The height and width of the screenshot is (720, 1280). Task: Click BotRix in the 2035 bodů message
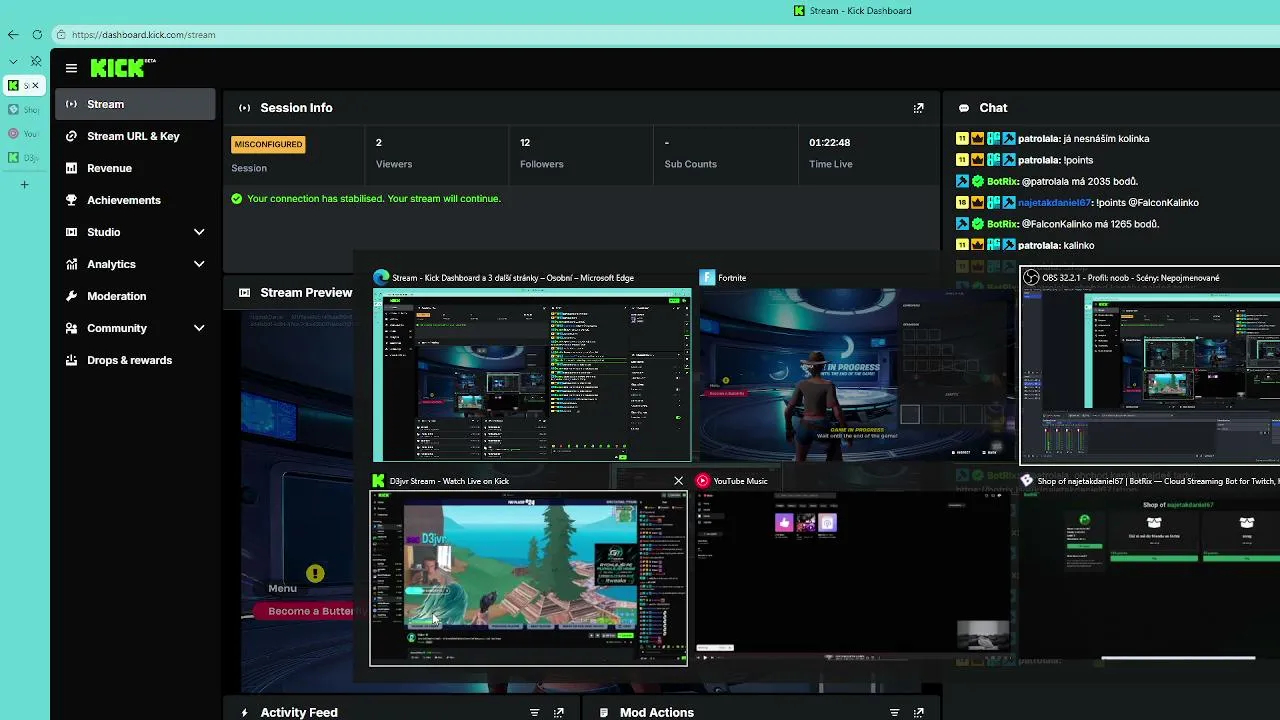[1002, 181]
